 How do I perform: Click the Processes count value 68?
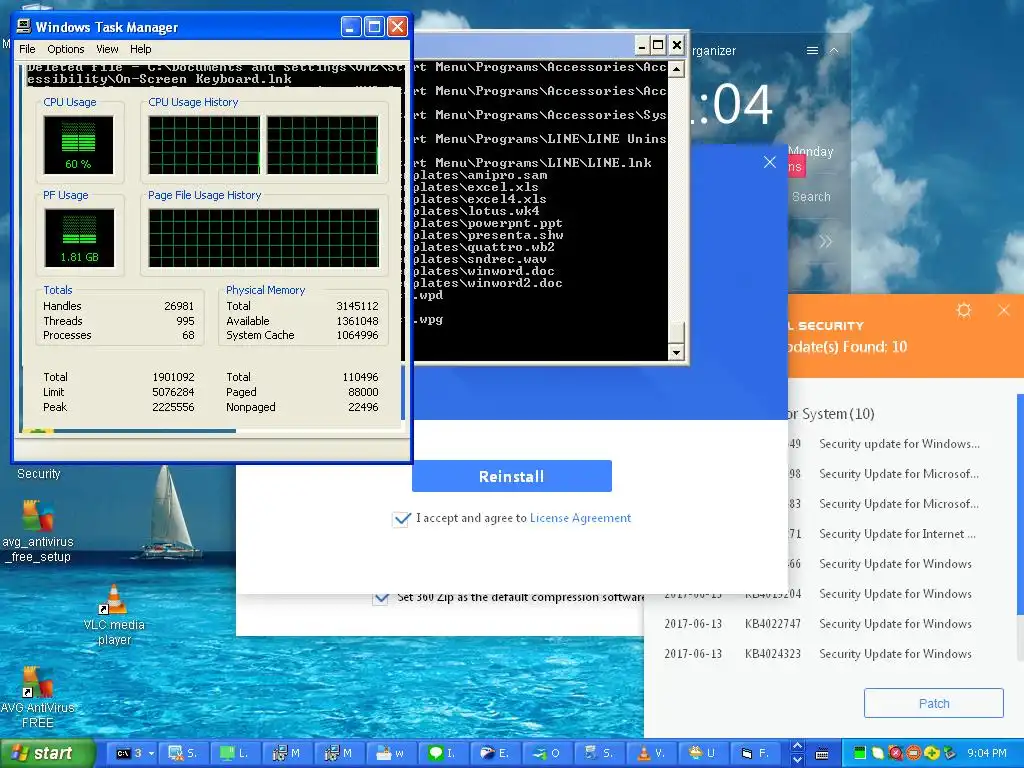pos(188,335)
